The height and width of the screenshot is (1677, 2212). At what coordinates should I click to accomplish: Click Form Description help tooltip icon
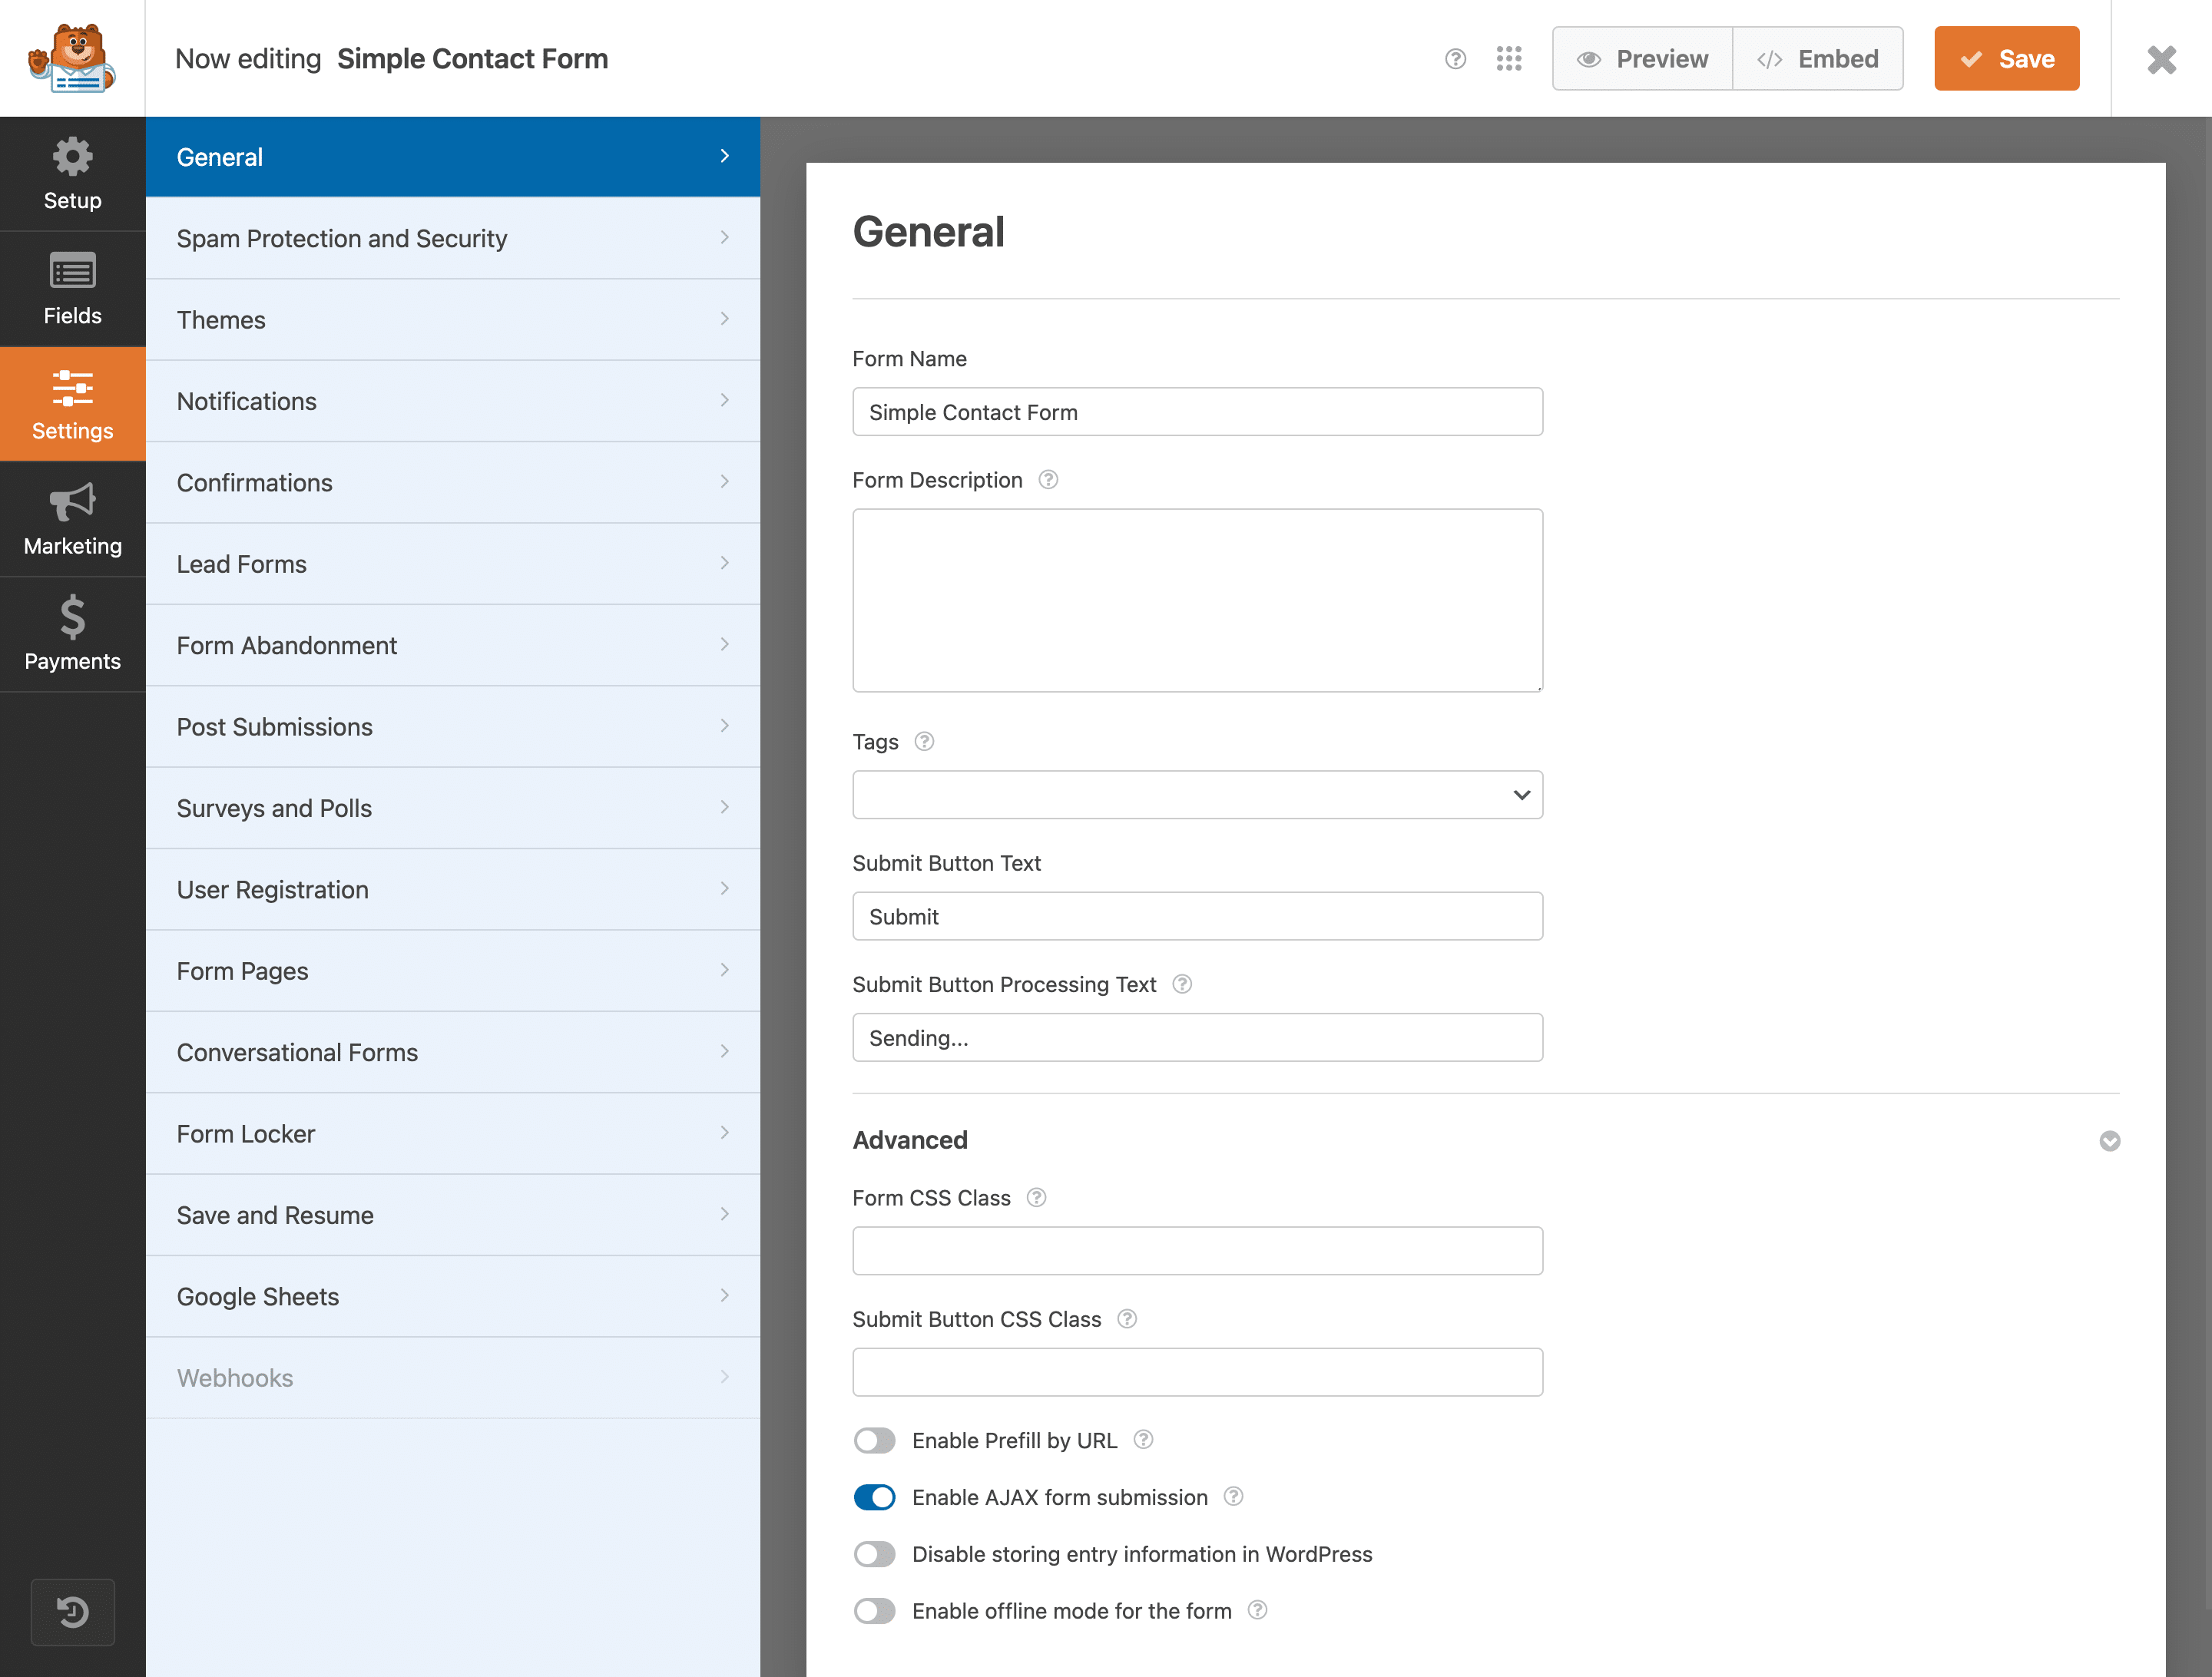tap(1047, 480)
